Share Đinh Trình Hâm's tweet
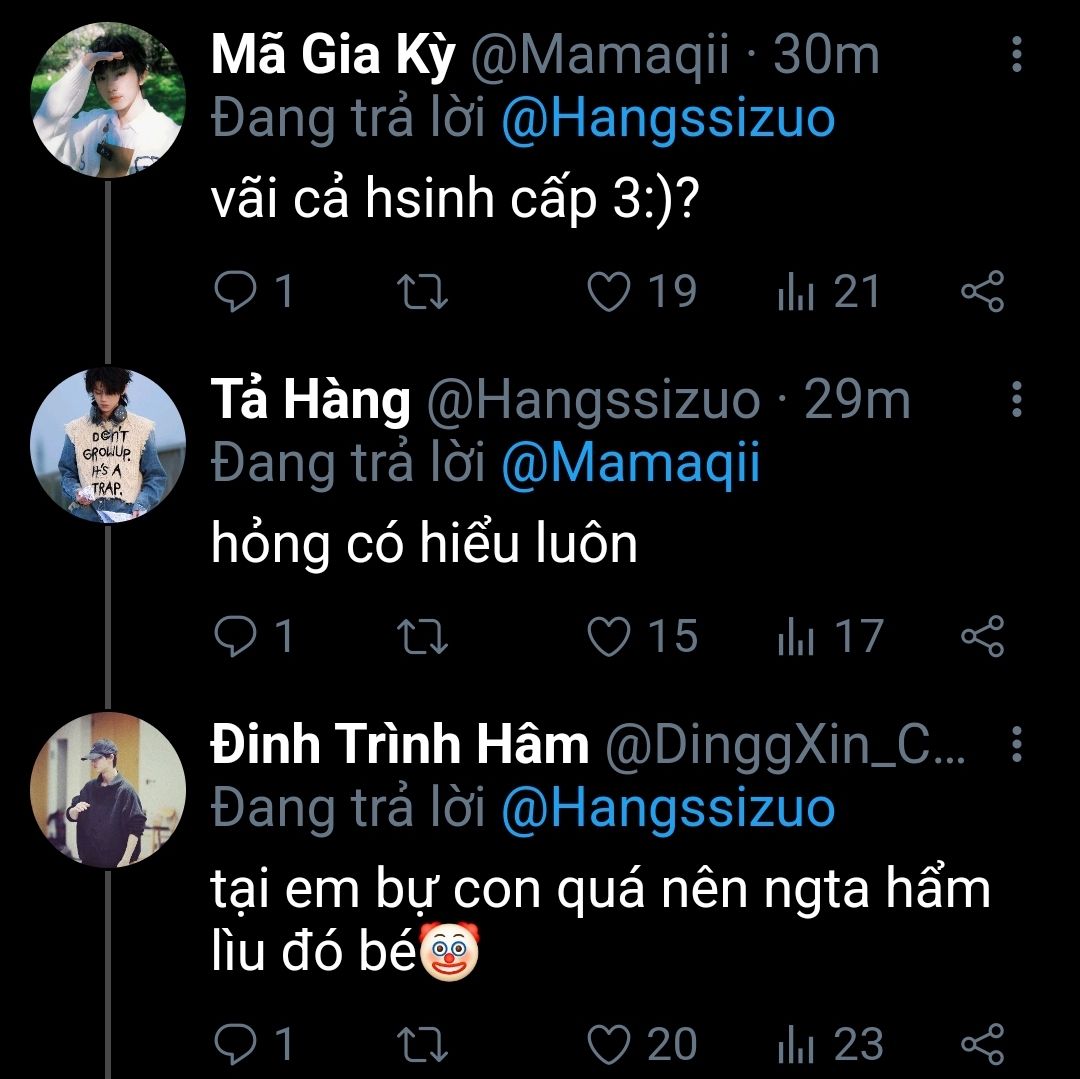 [982, 1044]
